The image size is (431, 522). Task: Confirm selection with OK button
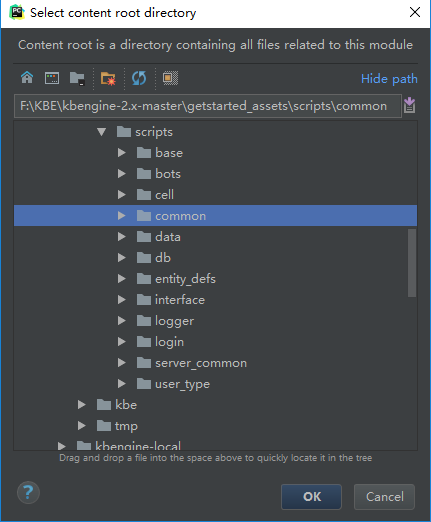(311, 497)
